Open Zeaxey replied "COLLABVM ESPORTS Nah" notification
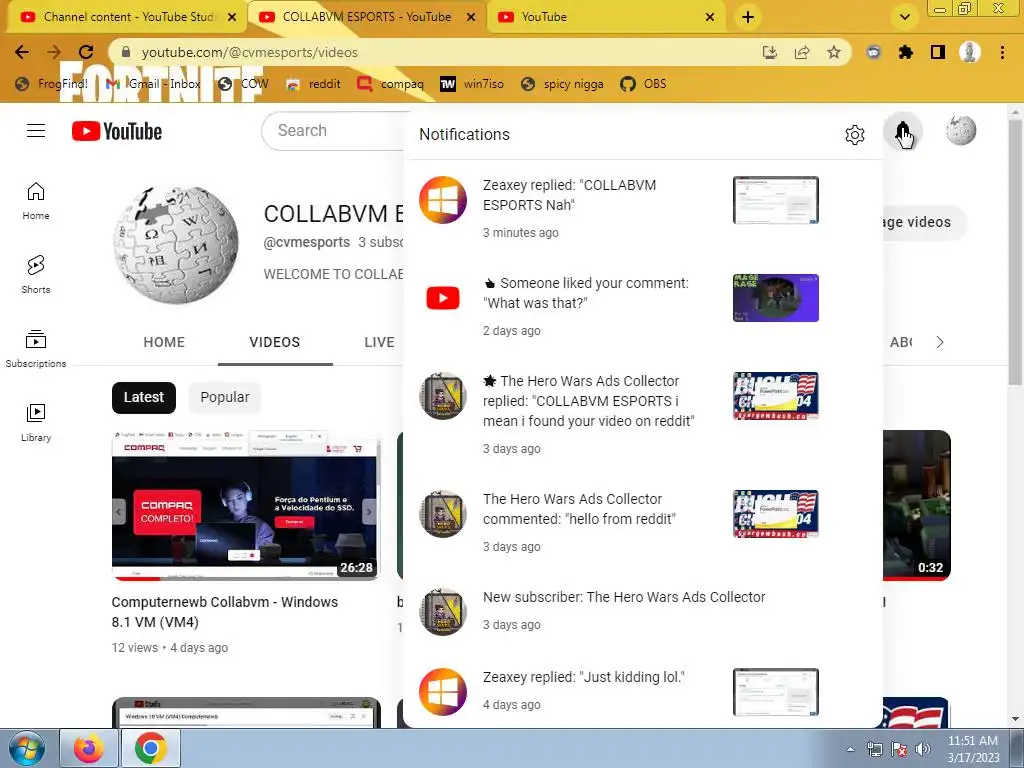 [x=643, y=208]
